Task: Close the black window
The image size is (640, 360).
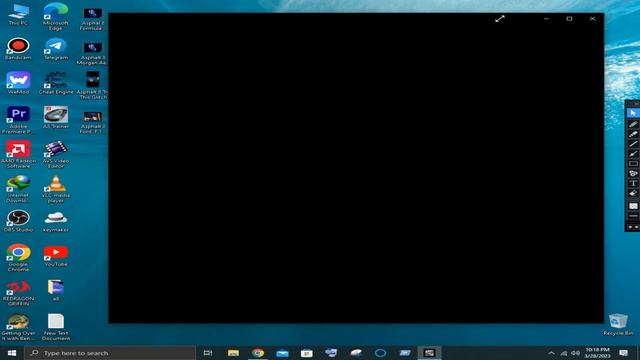Action: 592,19
